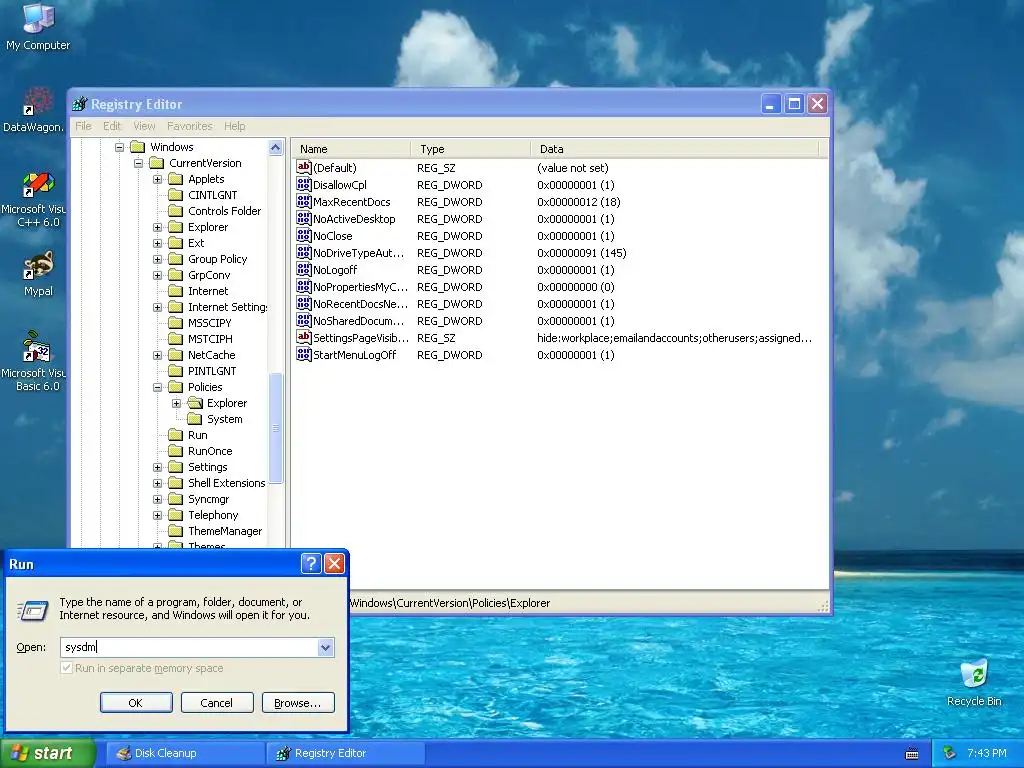Image resolution: width=1024 pixels, height=768 pixels.
Task: Select the Controls Folder key folder icon
Action: (x=175, y=211)
